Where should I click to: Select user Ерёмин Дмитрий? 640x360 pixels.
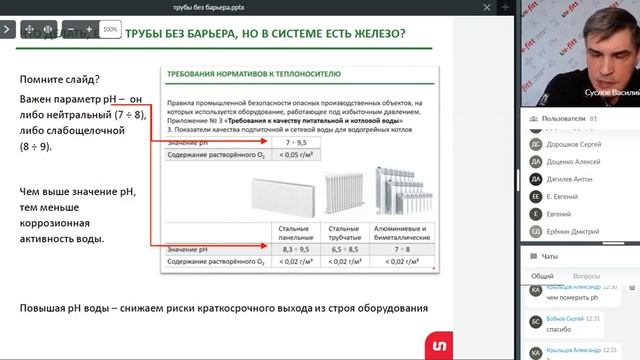[x=573, y=231]
